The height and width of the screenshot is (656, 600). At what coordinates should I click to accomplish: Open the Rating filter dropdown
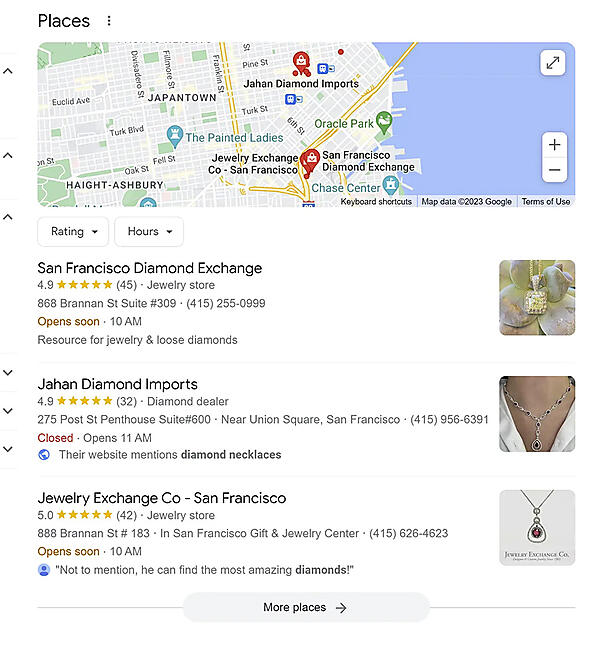pyautogui.click(x=73, y=231)
